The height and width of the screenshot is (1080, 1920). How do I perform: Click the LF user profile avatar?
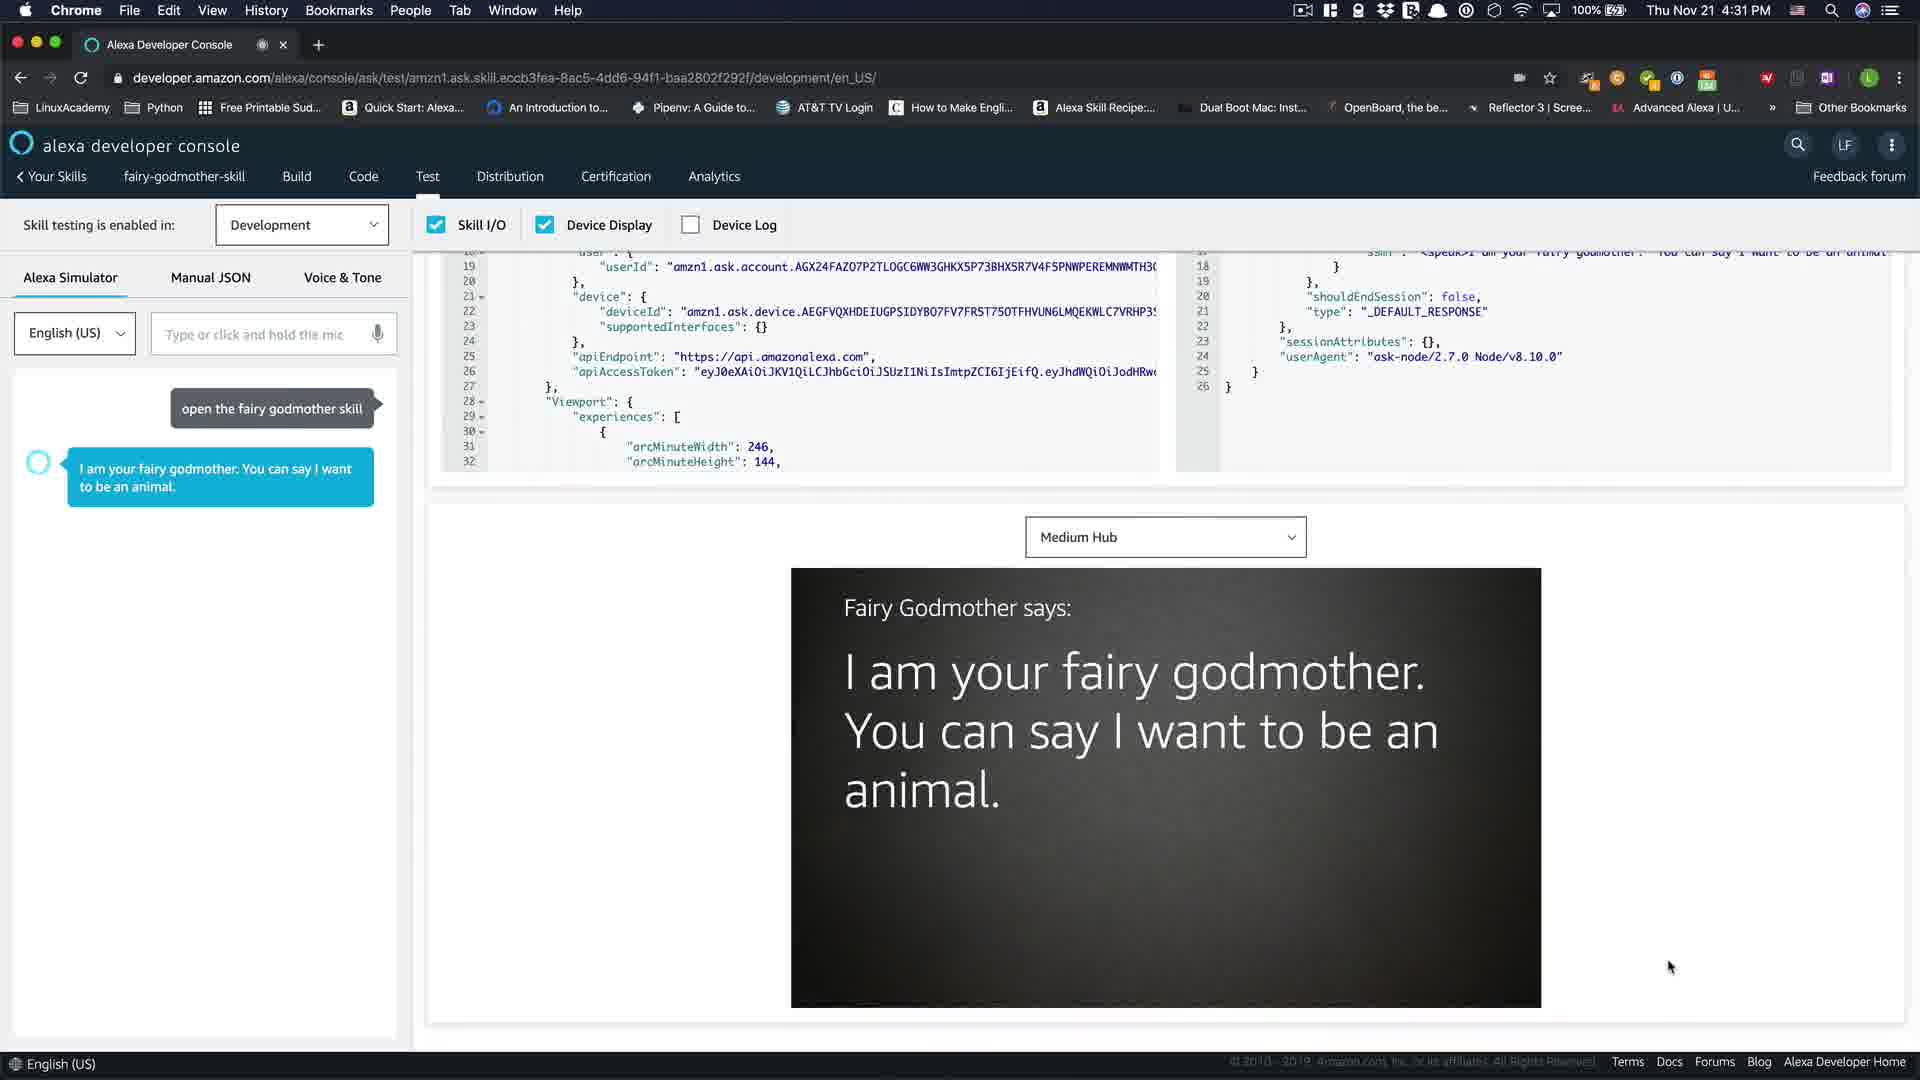[x=1844, y=145]
